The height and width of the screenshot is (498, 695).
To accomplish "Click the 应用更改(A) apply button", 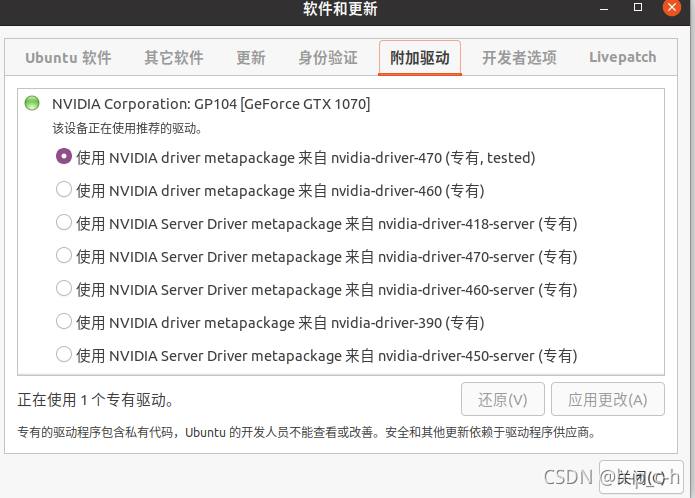I will [x=608, y=399].
